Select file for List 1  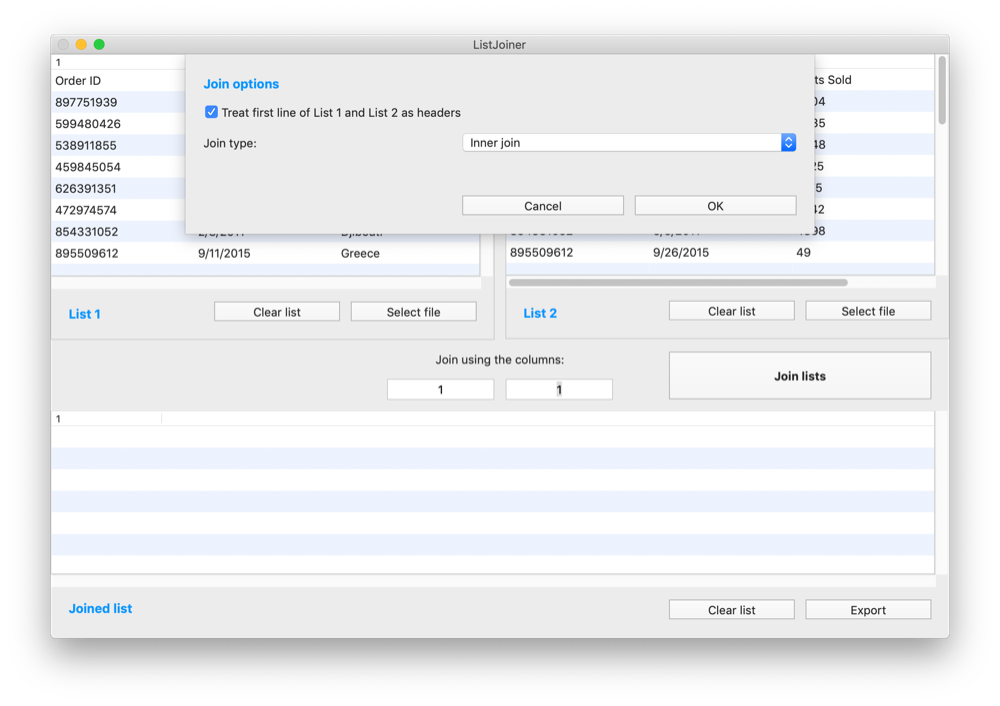(413, 311)
